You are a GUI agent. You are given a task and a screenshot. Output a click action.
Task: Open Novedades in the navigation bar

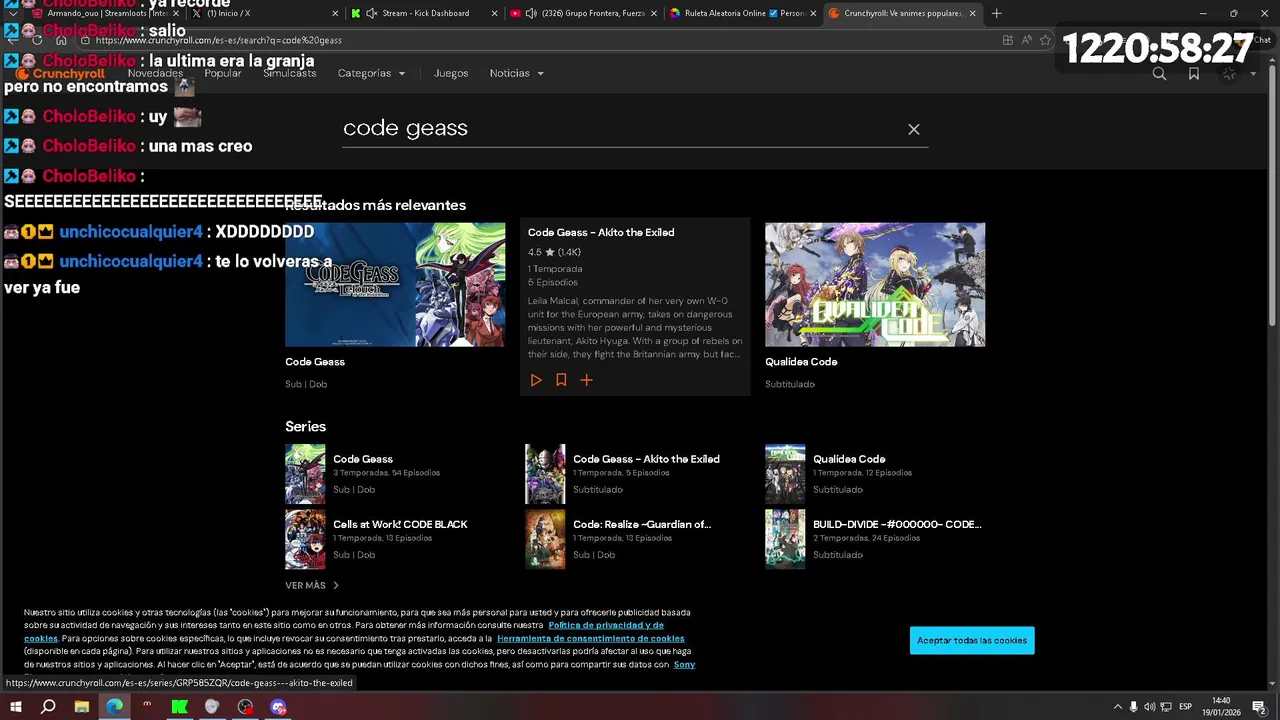(x=155, y=73)
